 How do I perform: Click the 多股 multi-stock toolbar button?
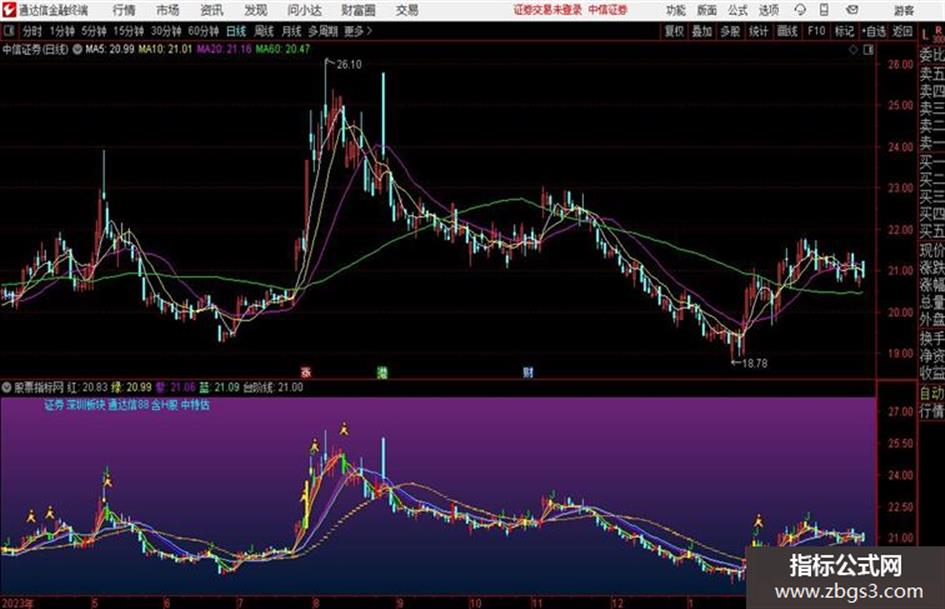[730, 31]
